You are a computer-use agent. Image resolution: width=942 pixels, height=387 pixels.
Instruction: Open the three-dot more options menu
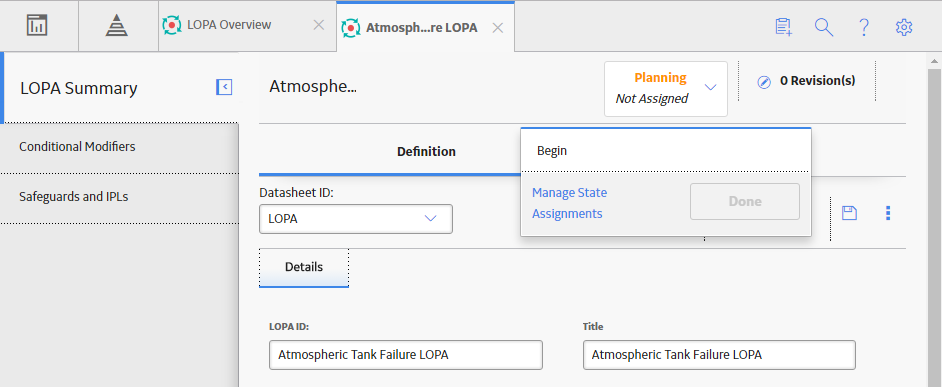(888, 213)
